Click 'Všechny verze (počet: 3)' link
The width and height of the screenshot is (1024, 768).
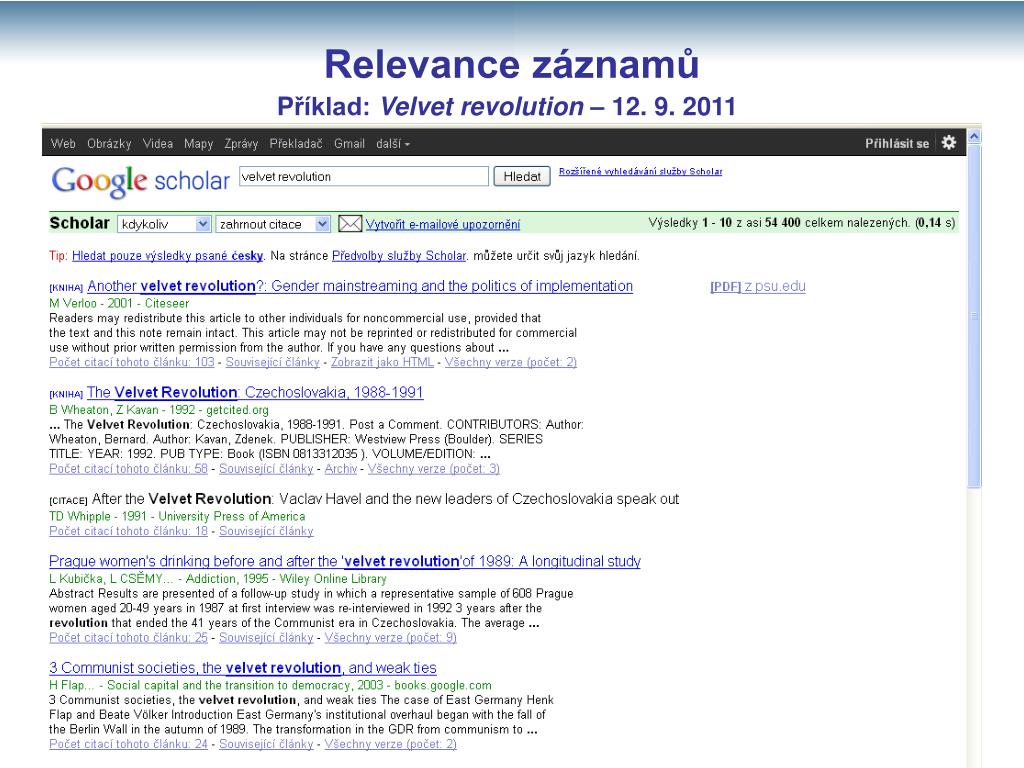click(434, 468)
